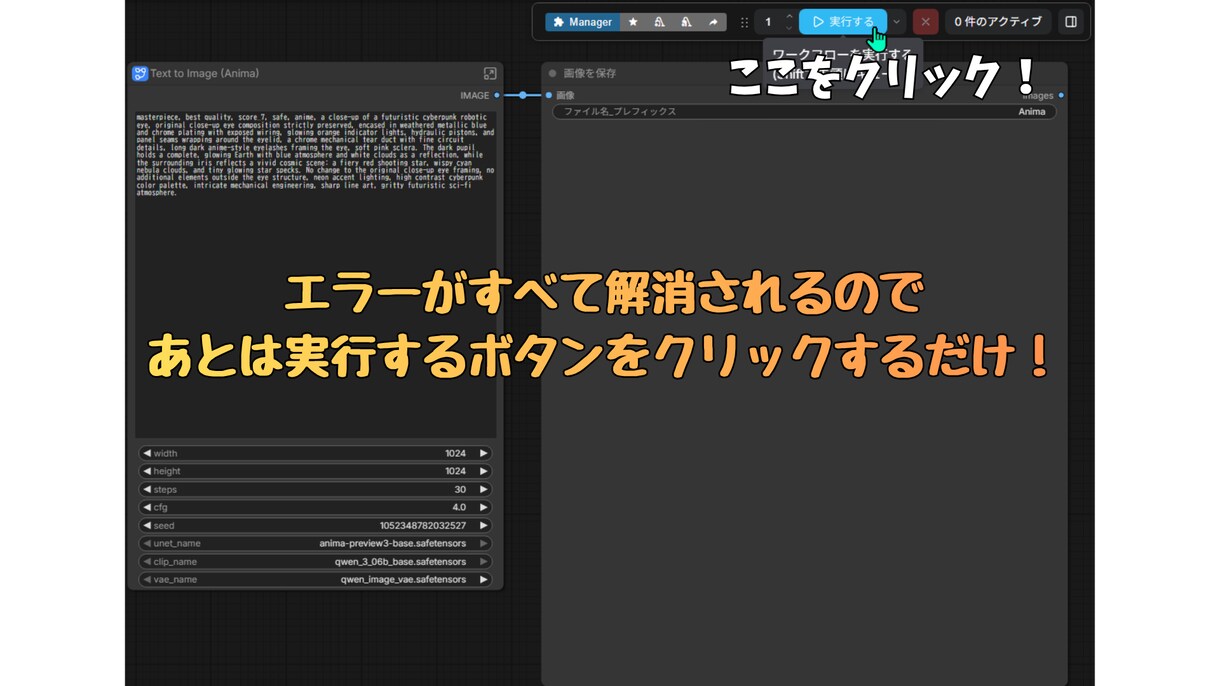The image size is (1220, 686).
Task: Click the six-dot drag handle of the run toolbar
Action: tap(744, 22)
